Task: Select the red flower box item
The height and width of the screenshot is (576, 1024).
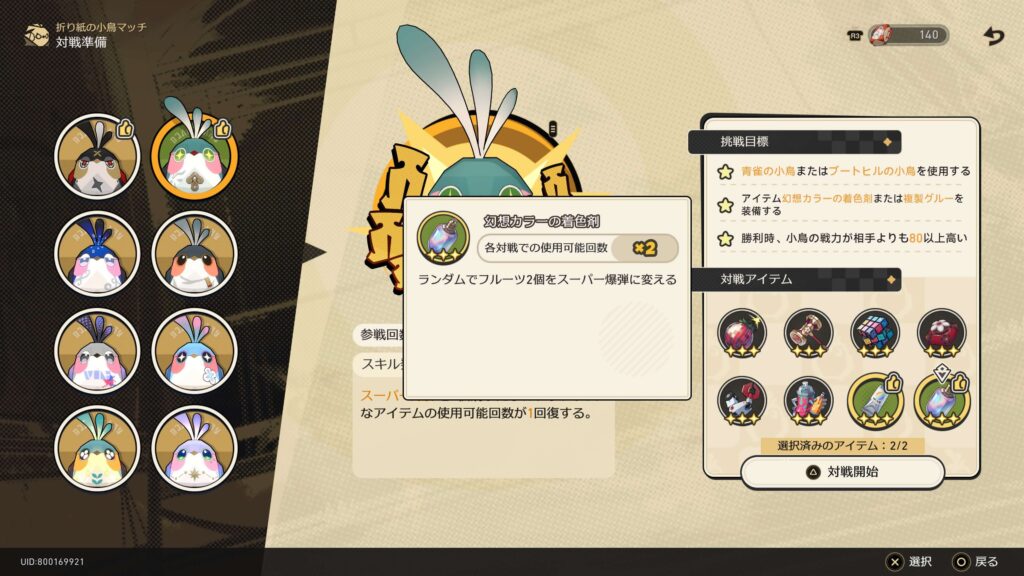Action: pos(942,333)
